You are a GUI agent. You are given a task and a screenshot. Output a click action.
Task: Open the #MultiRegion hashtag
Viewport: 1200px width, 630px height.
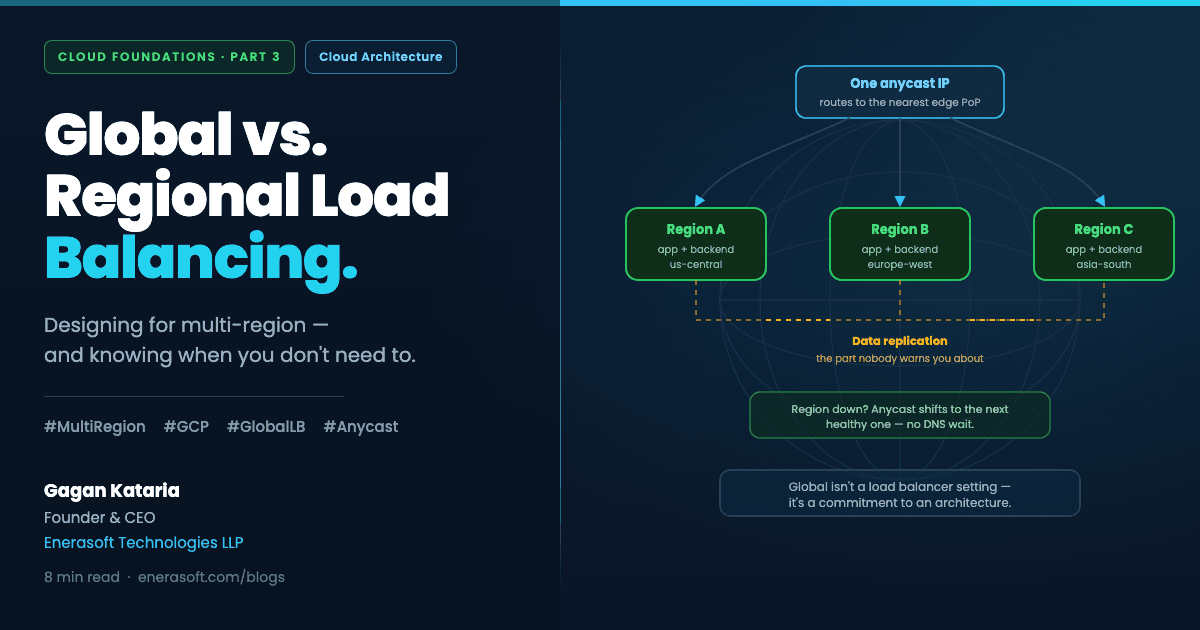pyautogui.click(x=95, y=427)
